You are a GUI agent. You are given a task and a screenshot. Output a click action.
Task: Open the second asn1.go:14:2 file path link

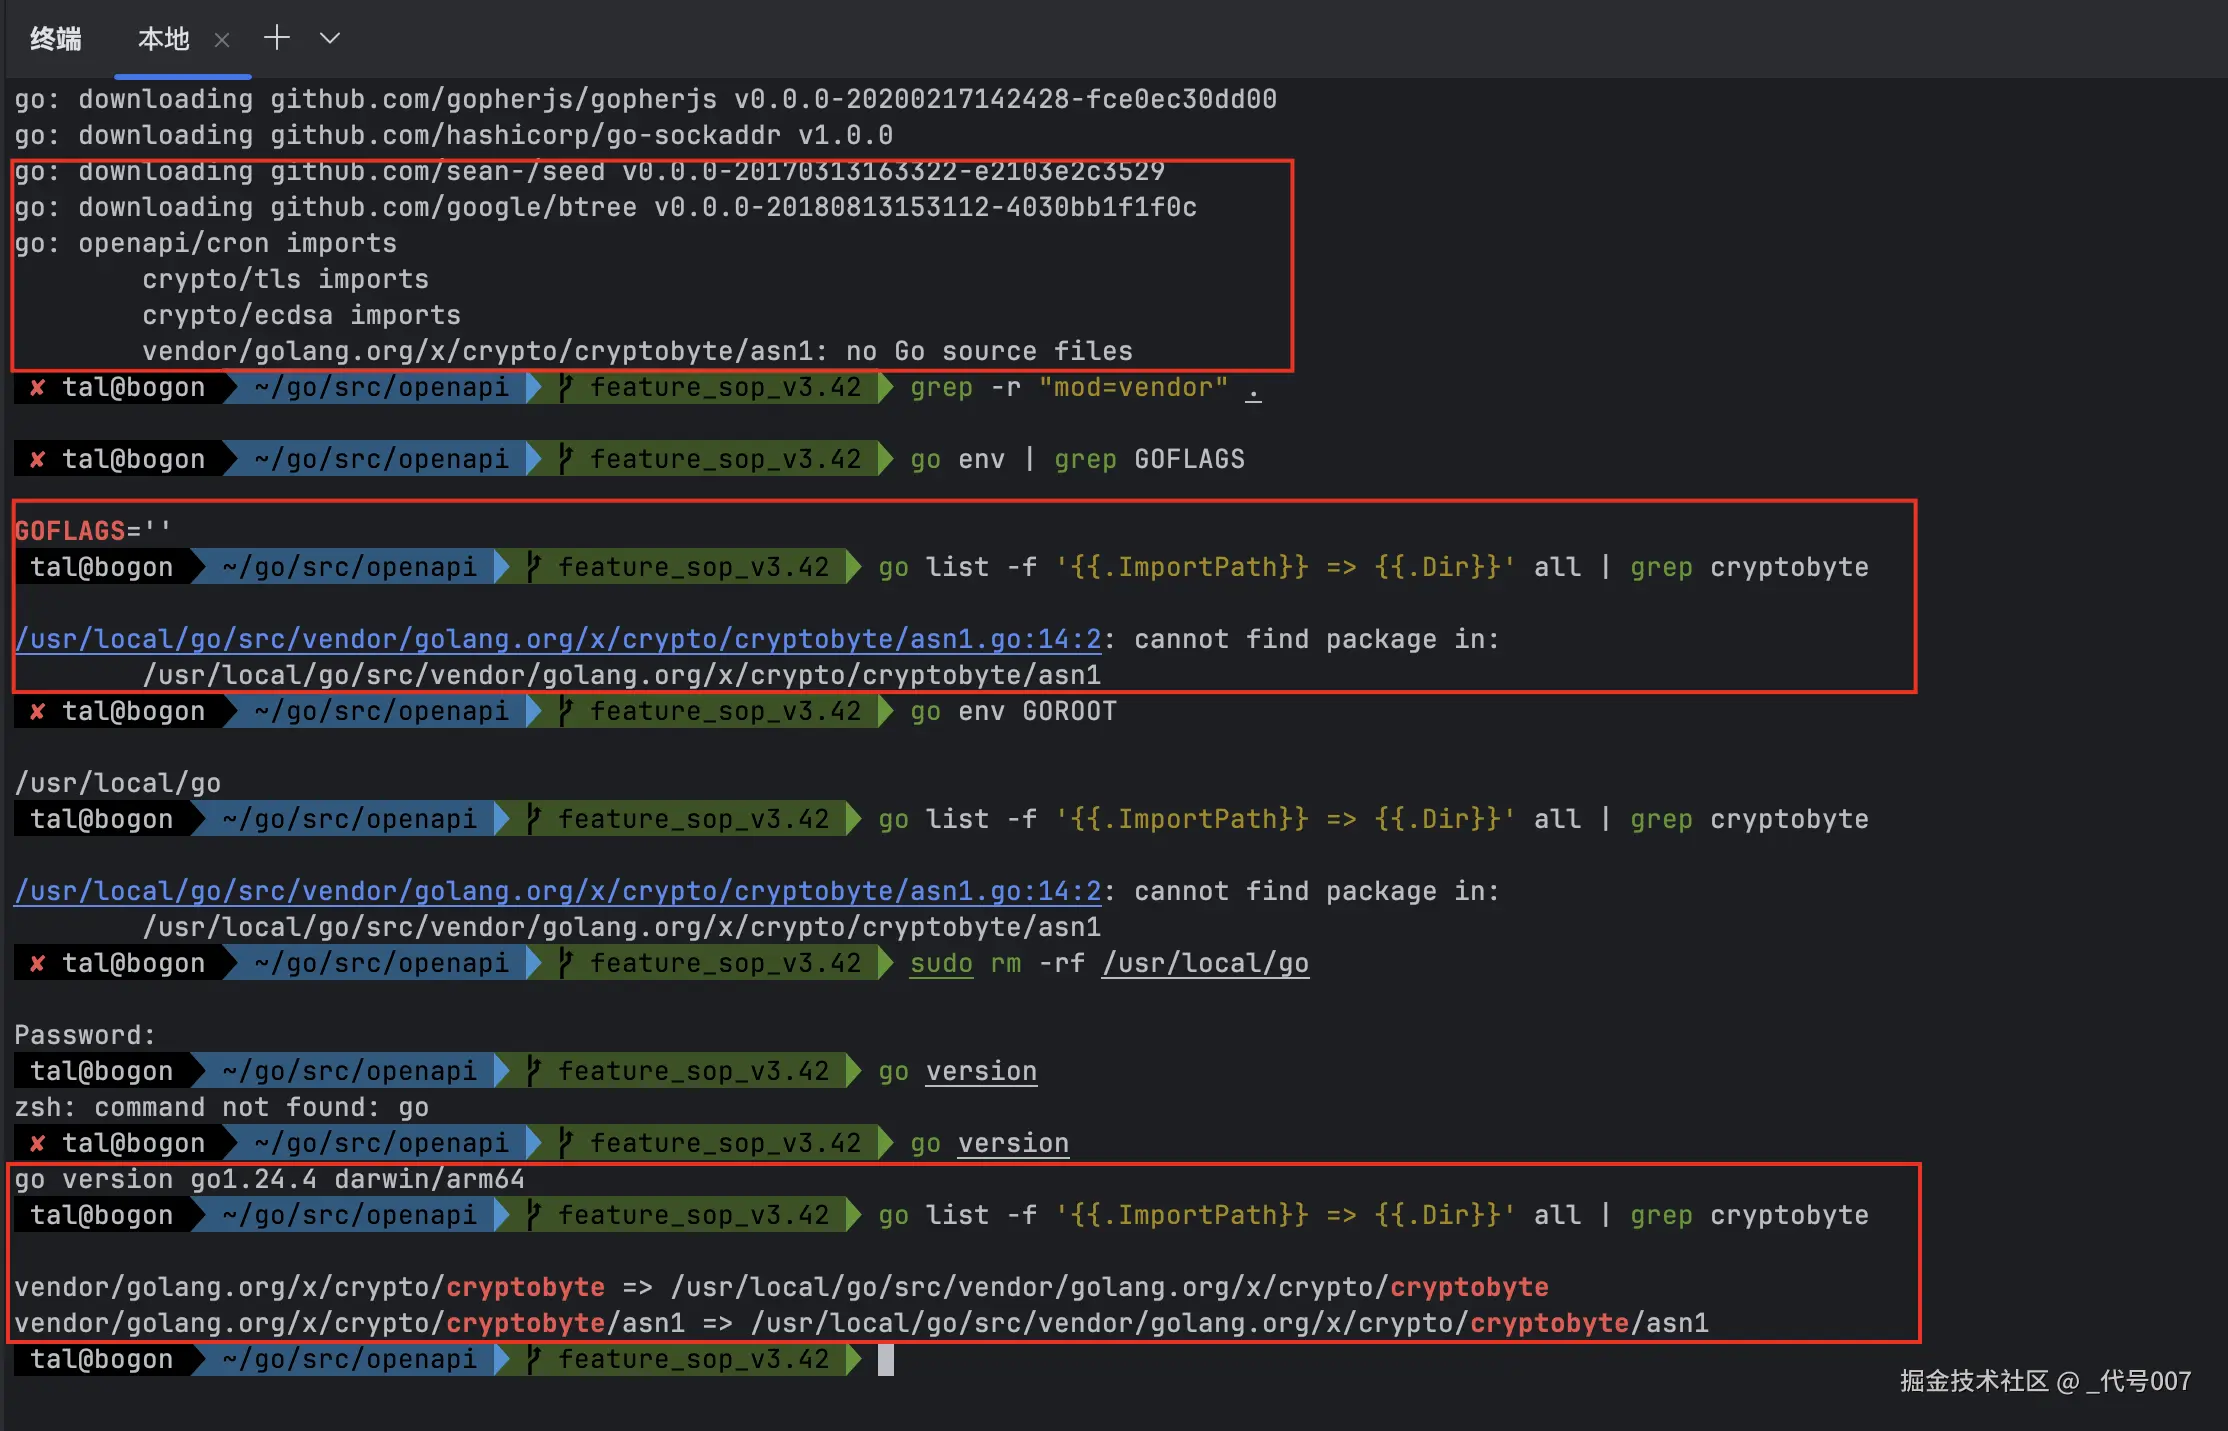point(557,891)
